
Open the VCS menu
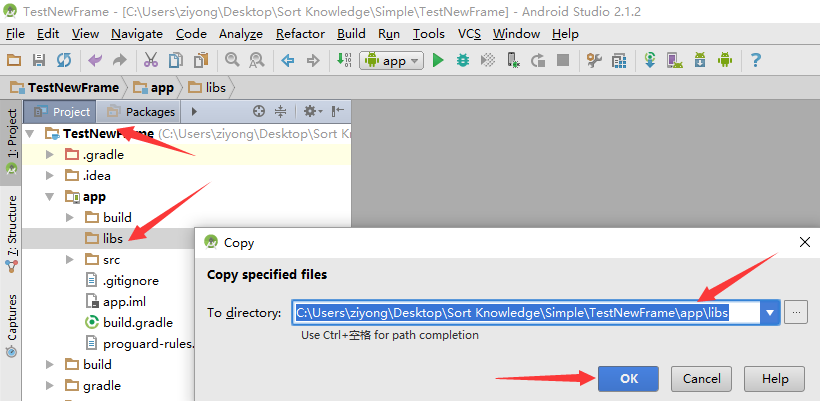pyautogui.click(x=469, y=34)
